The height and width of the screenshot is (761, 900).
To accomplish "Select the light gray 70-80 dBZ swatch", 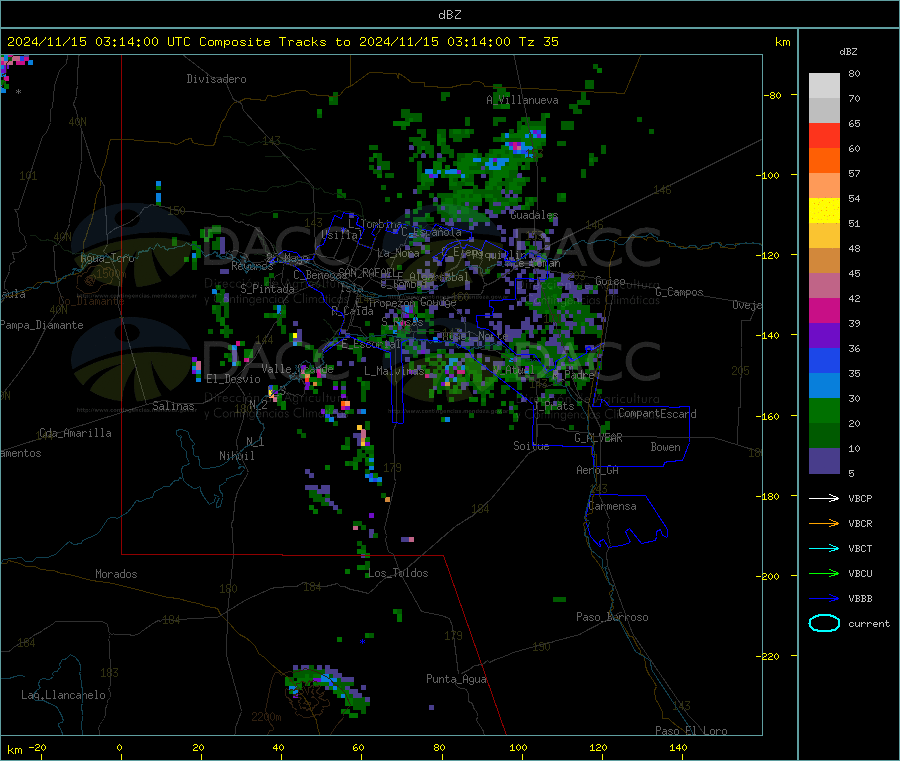I will (824, 86).
